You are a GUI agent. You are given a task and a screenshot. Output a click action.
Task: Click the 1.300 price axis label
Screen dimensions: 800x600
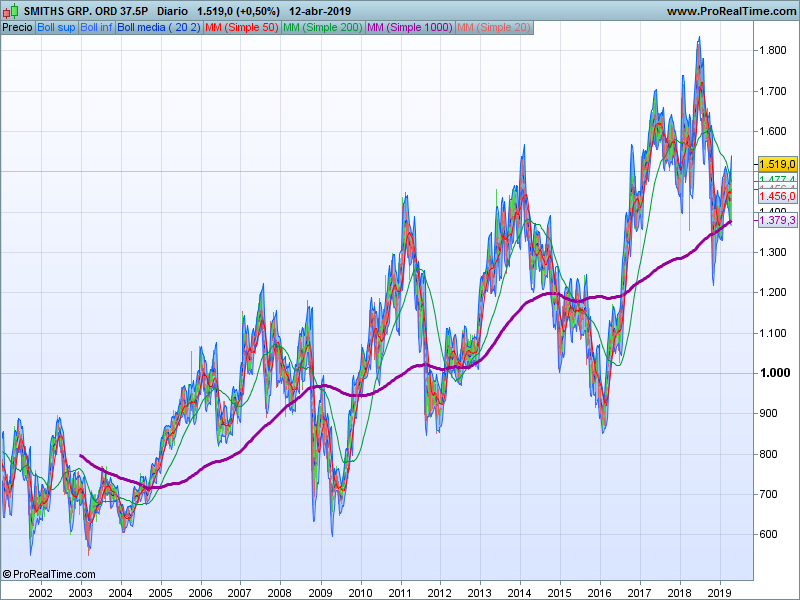773,253
